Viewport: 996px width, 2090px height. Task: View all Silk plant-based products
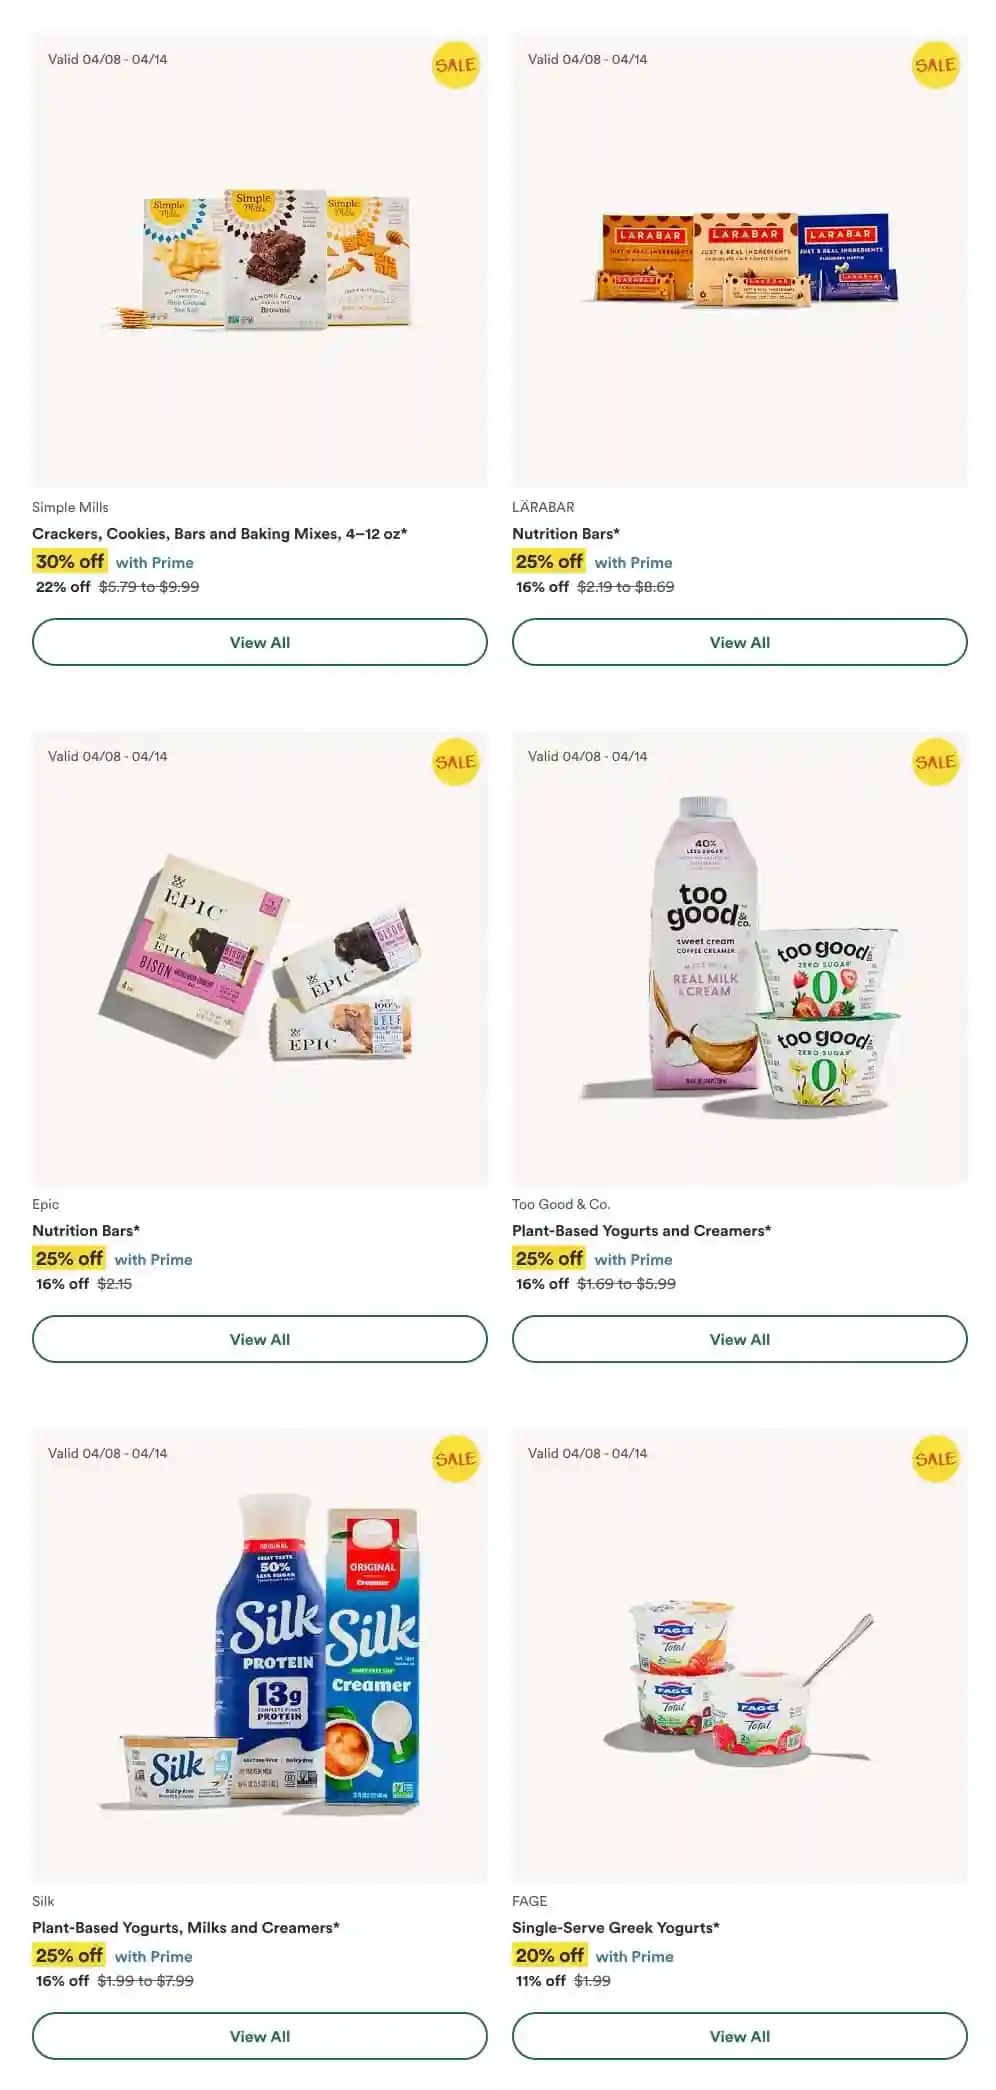260,2036
